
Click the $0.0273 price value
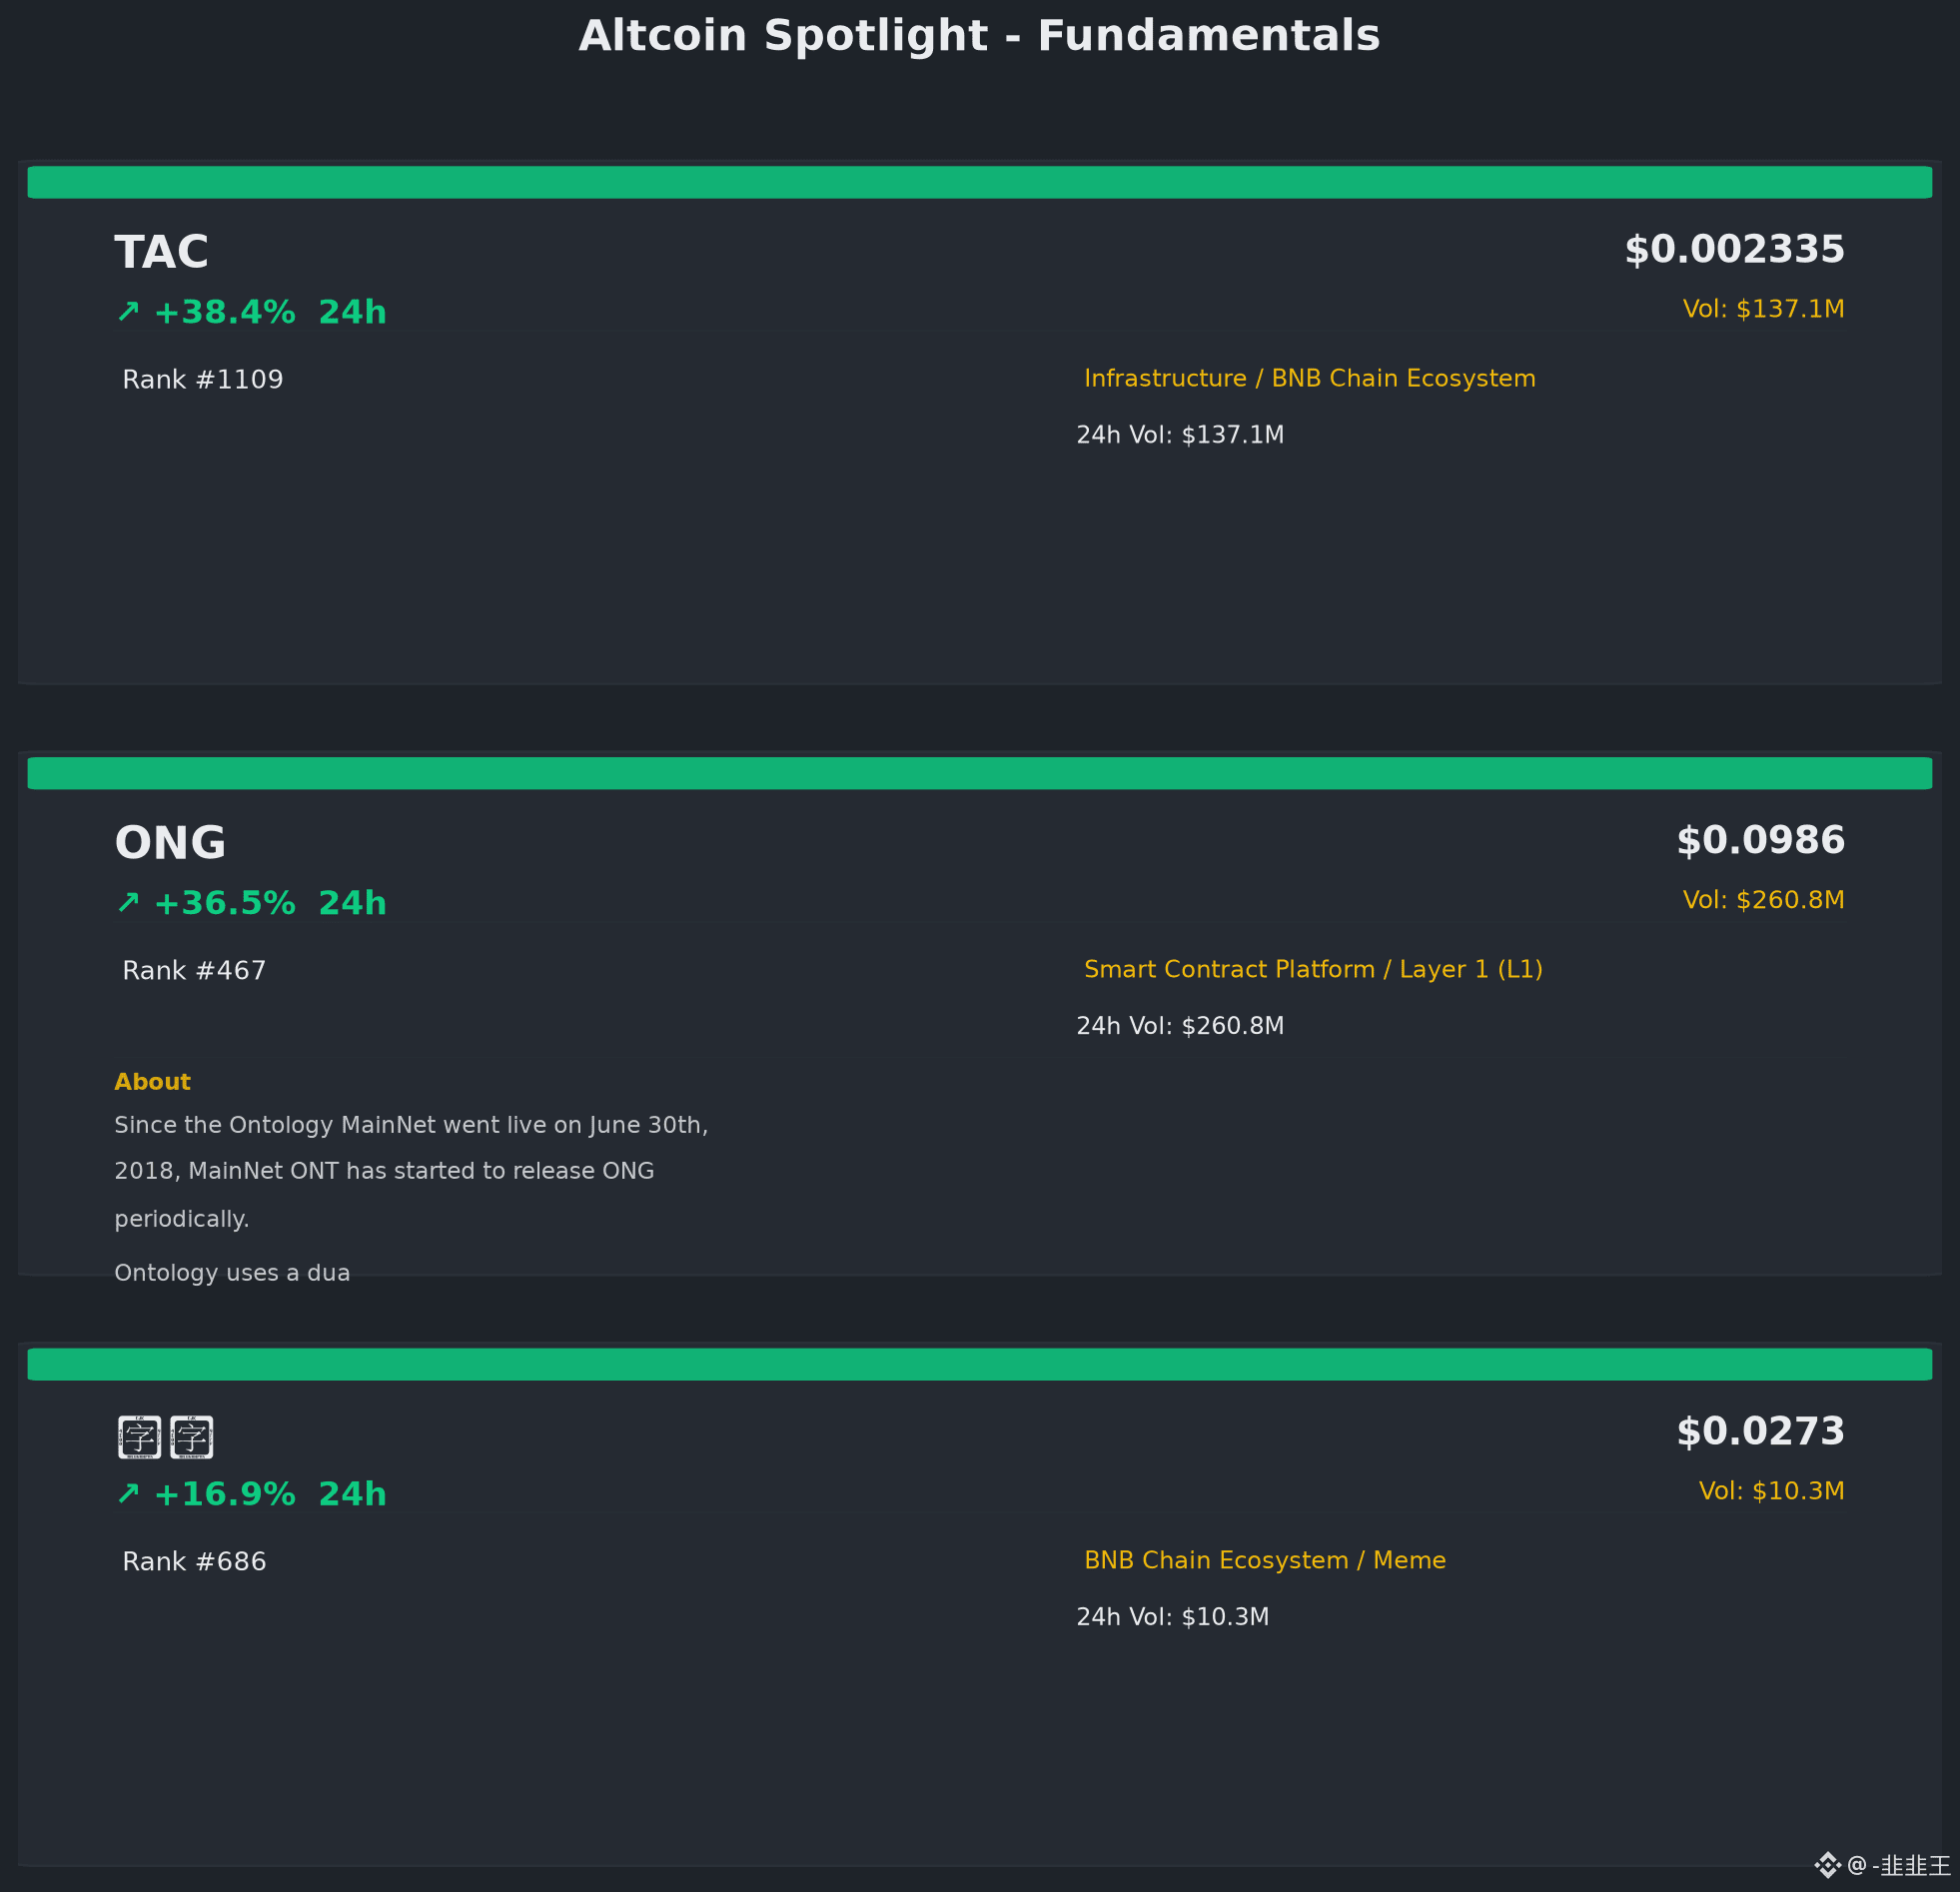(1761, 1432)
